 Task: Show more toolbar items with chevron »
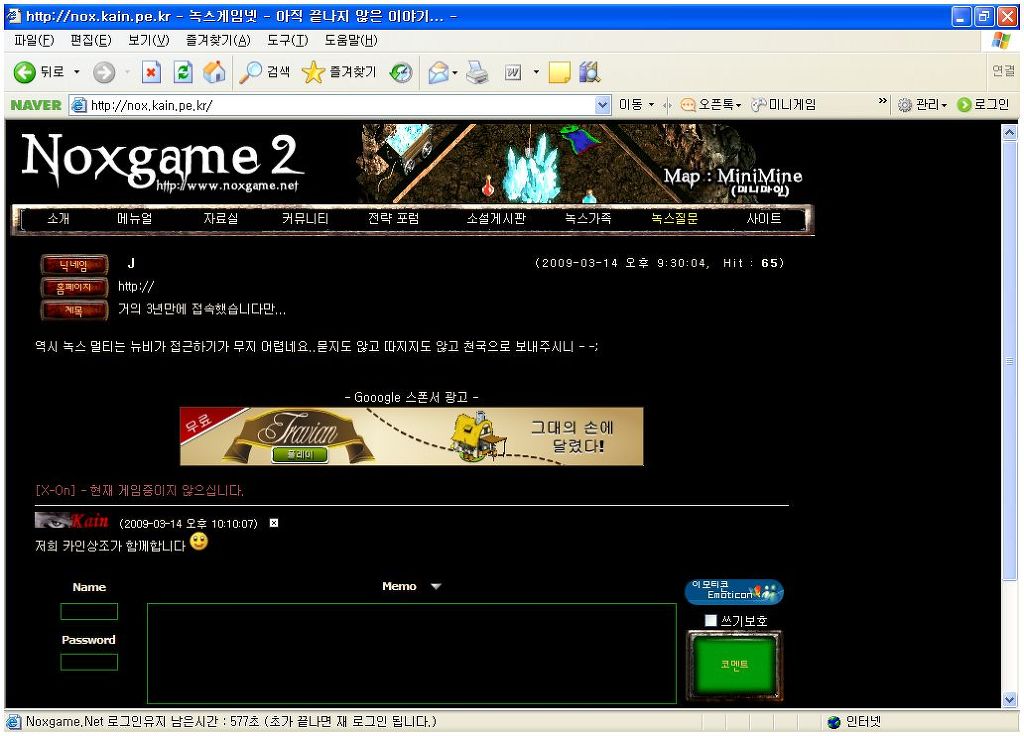[x=883, y=101]
